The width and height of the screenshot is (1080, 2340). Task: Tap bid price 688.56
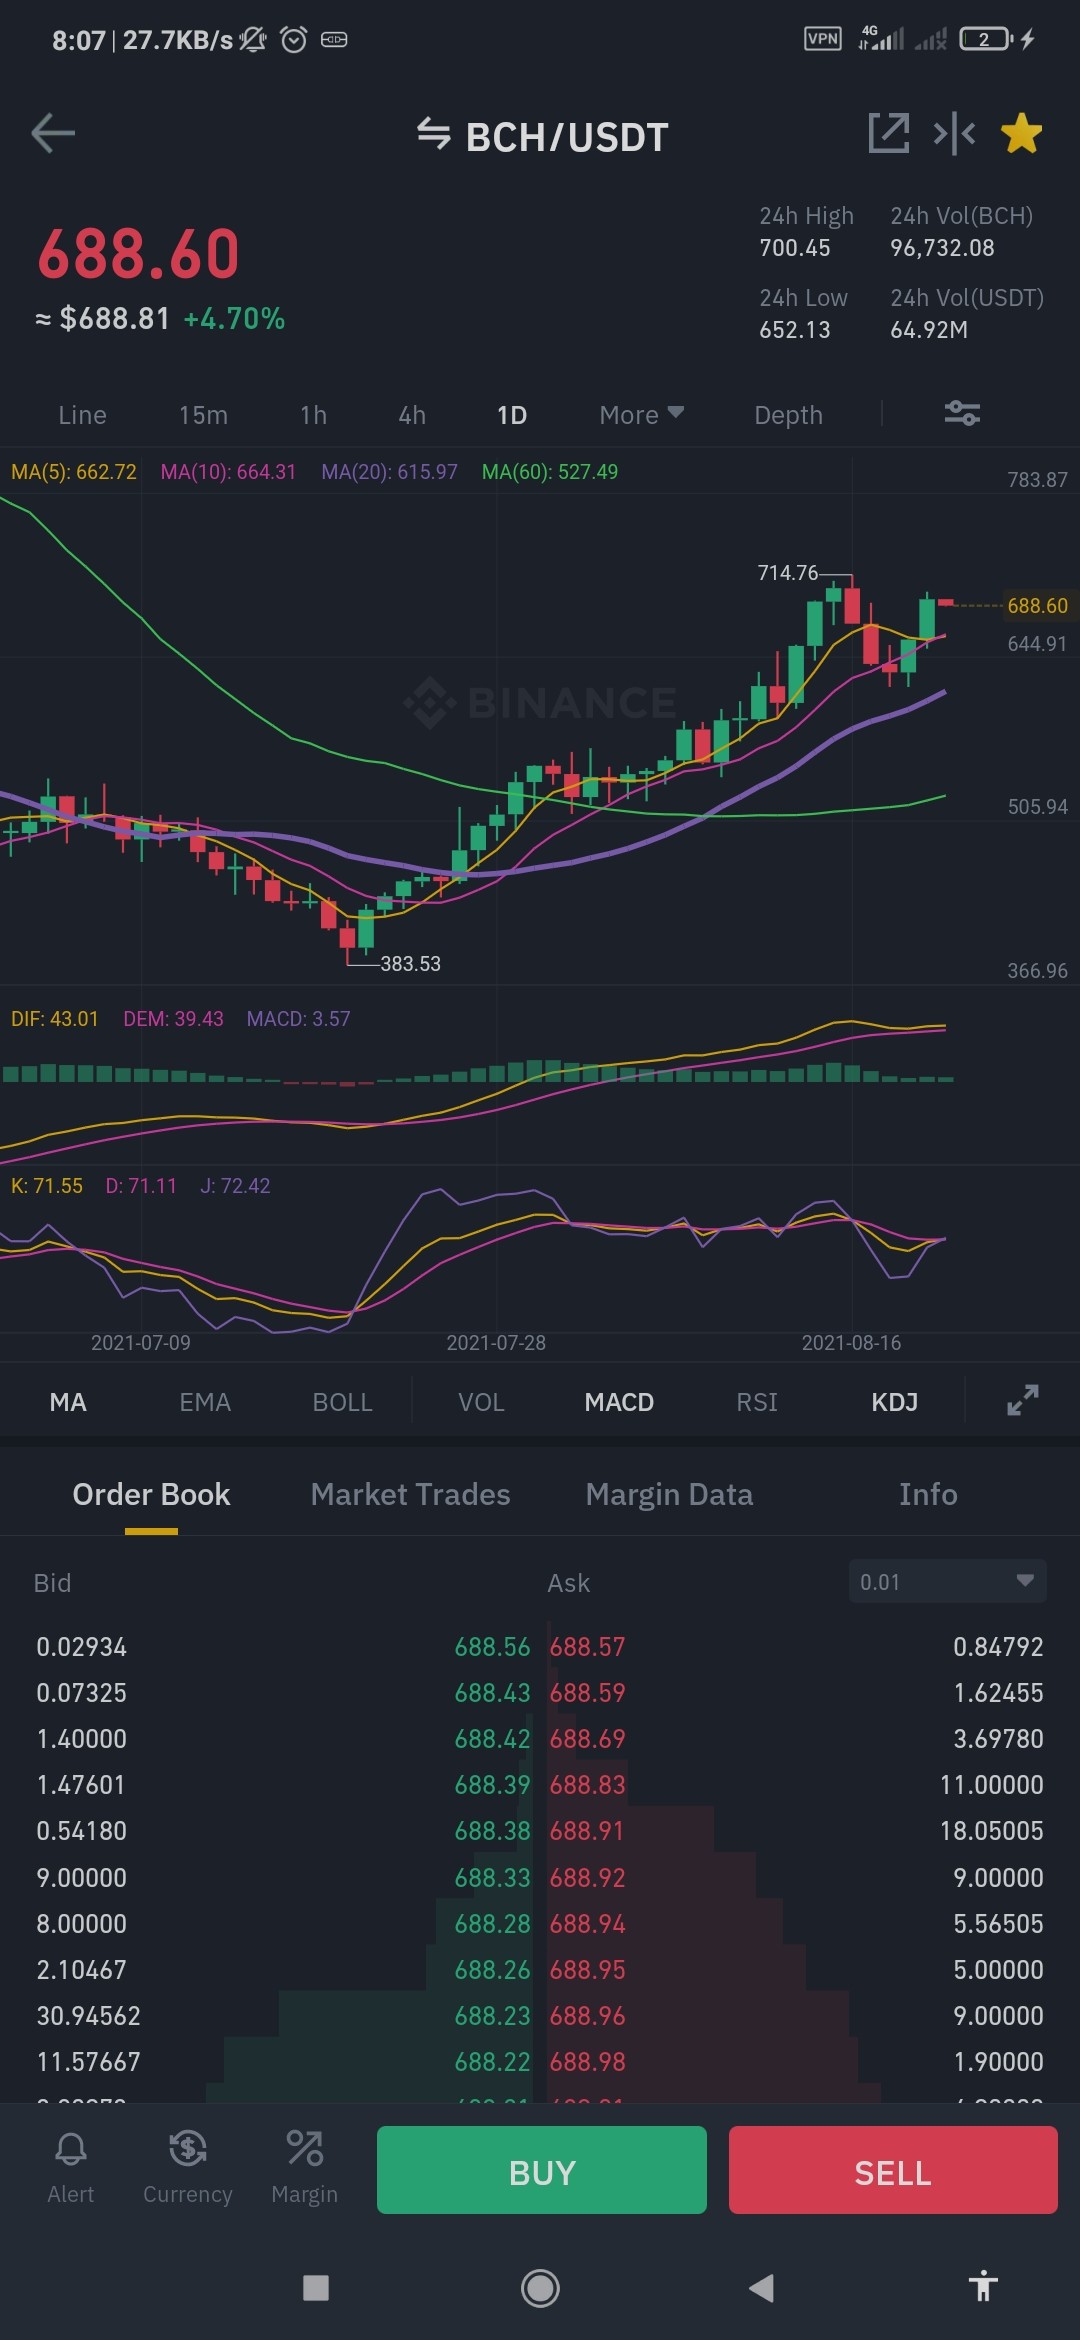click(x=492, y=1647)
